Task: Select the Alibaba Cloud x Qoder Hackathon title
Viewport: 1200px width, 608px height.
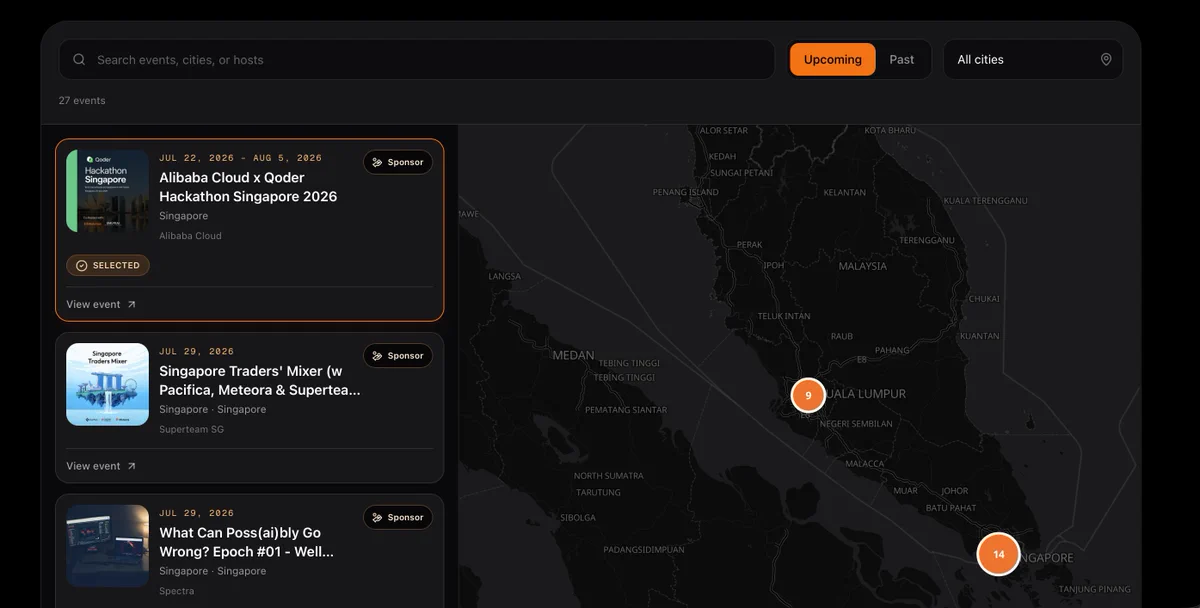Action: click(248, 187)
